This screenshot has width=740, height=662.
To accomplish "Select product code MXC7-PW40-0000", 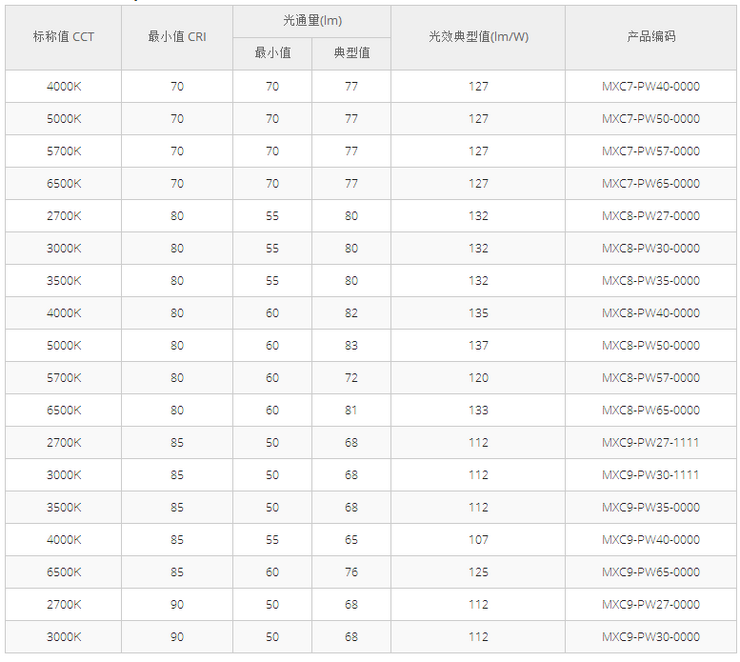I will (651, 86).
